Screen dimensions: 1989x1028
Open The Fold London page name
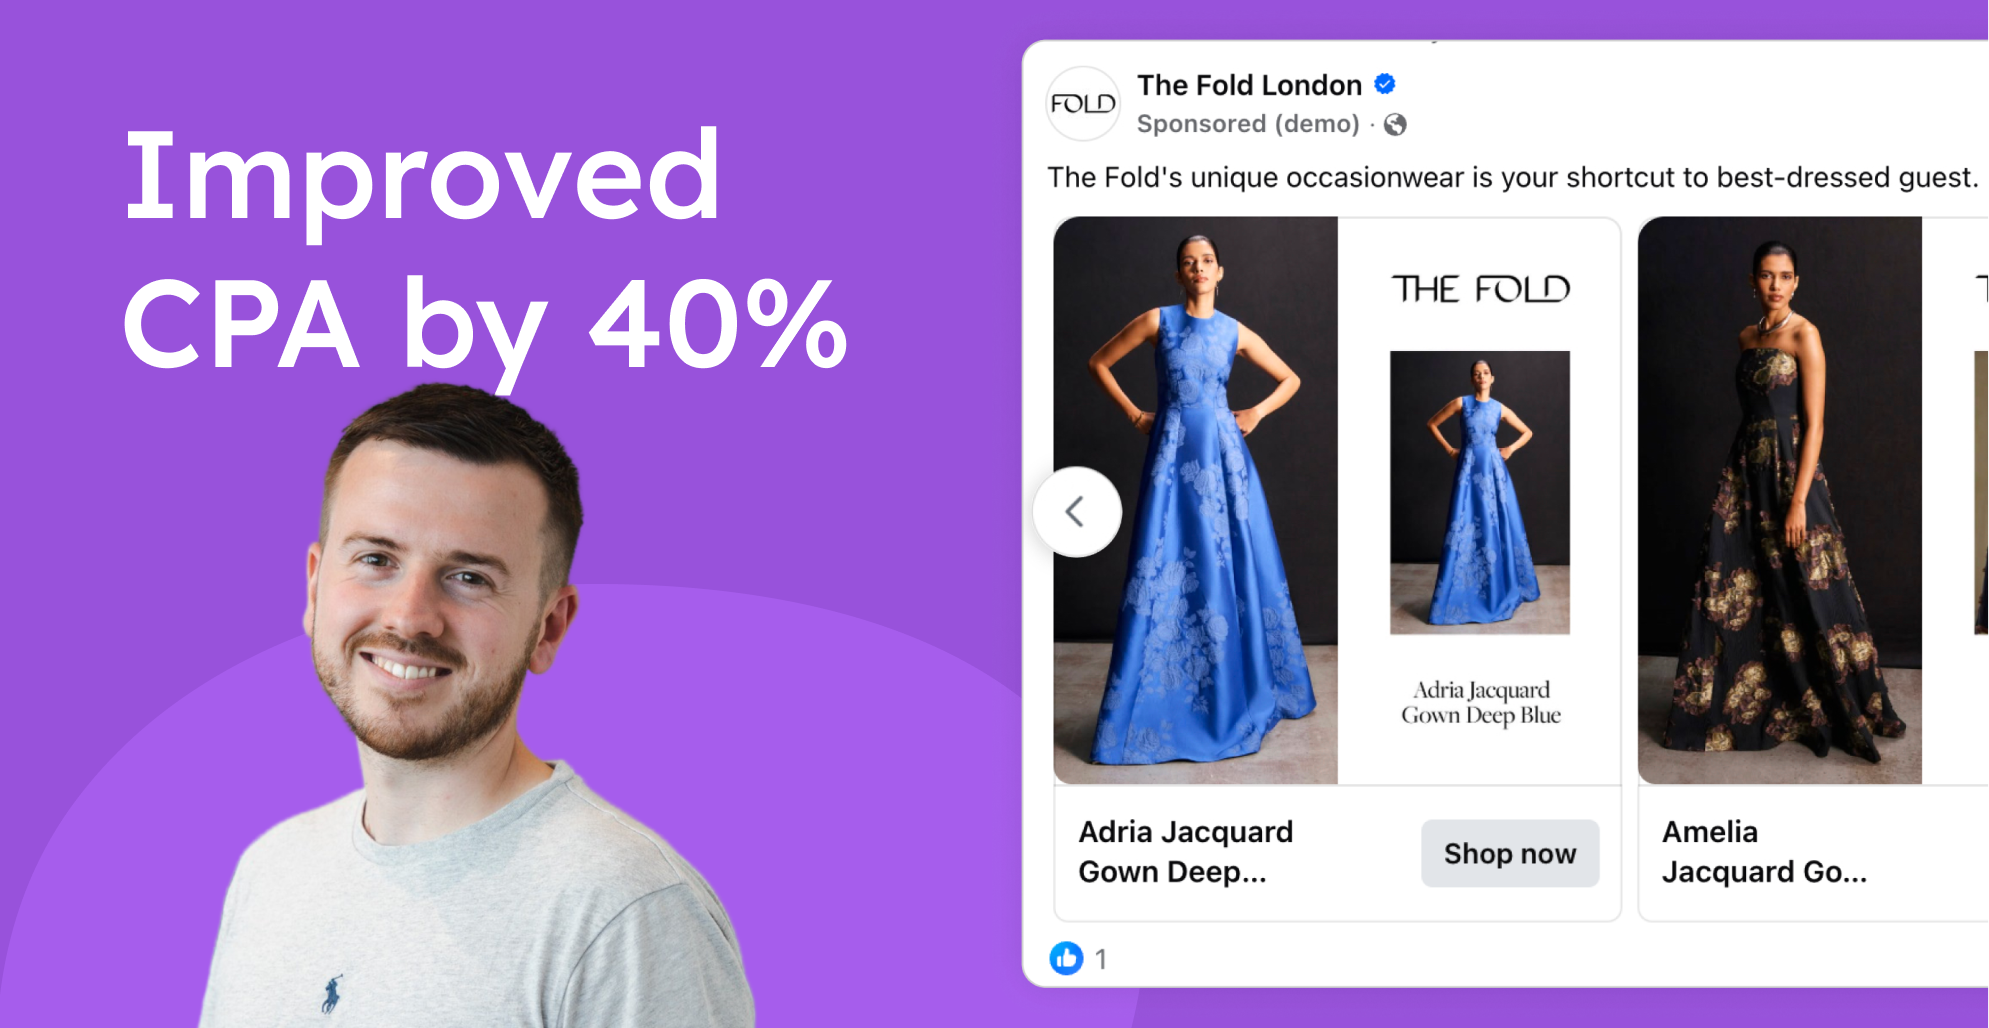pos(1249,85)
